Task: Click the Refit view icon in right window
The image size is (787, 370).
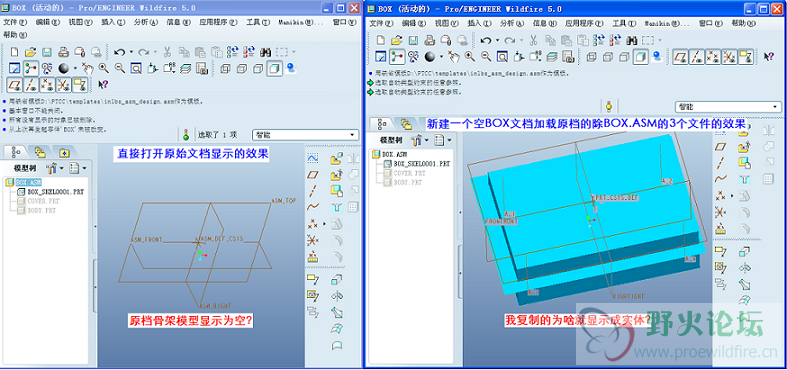Action: [x=501, y=56]
